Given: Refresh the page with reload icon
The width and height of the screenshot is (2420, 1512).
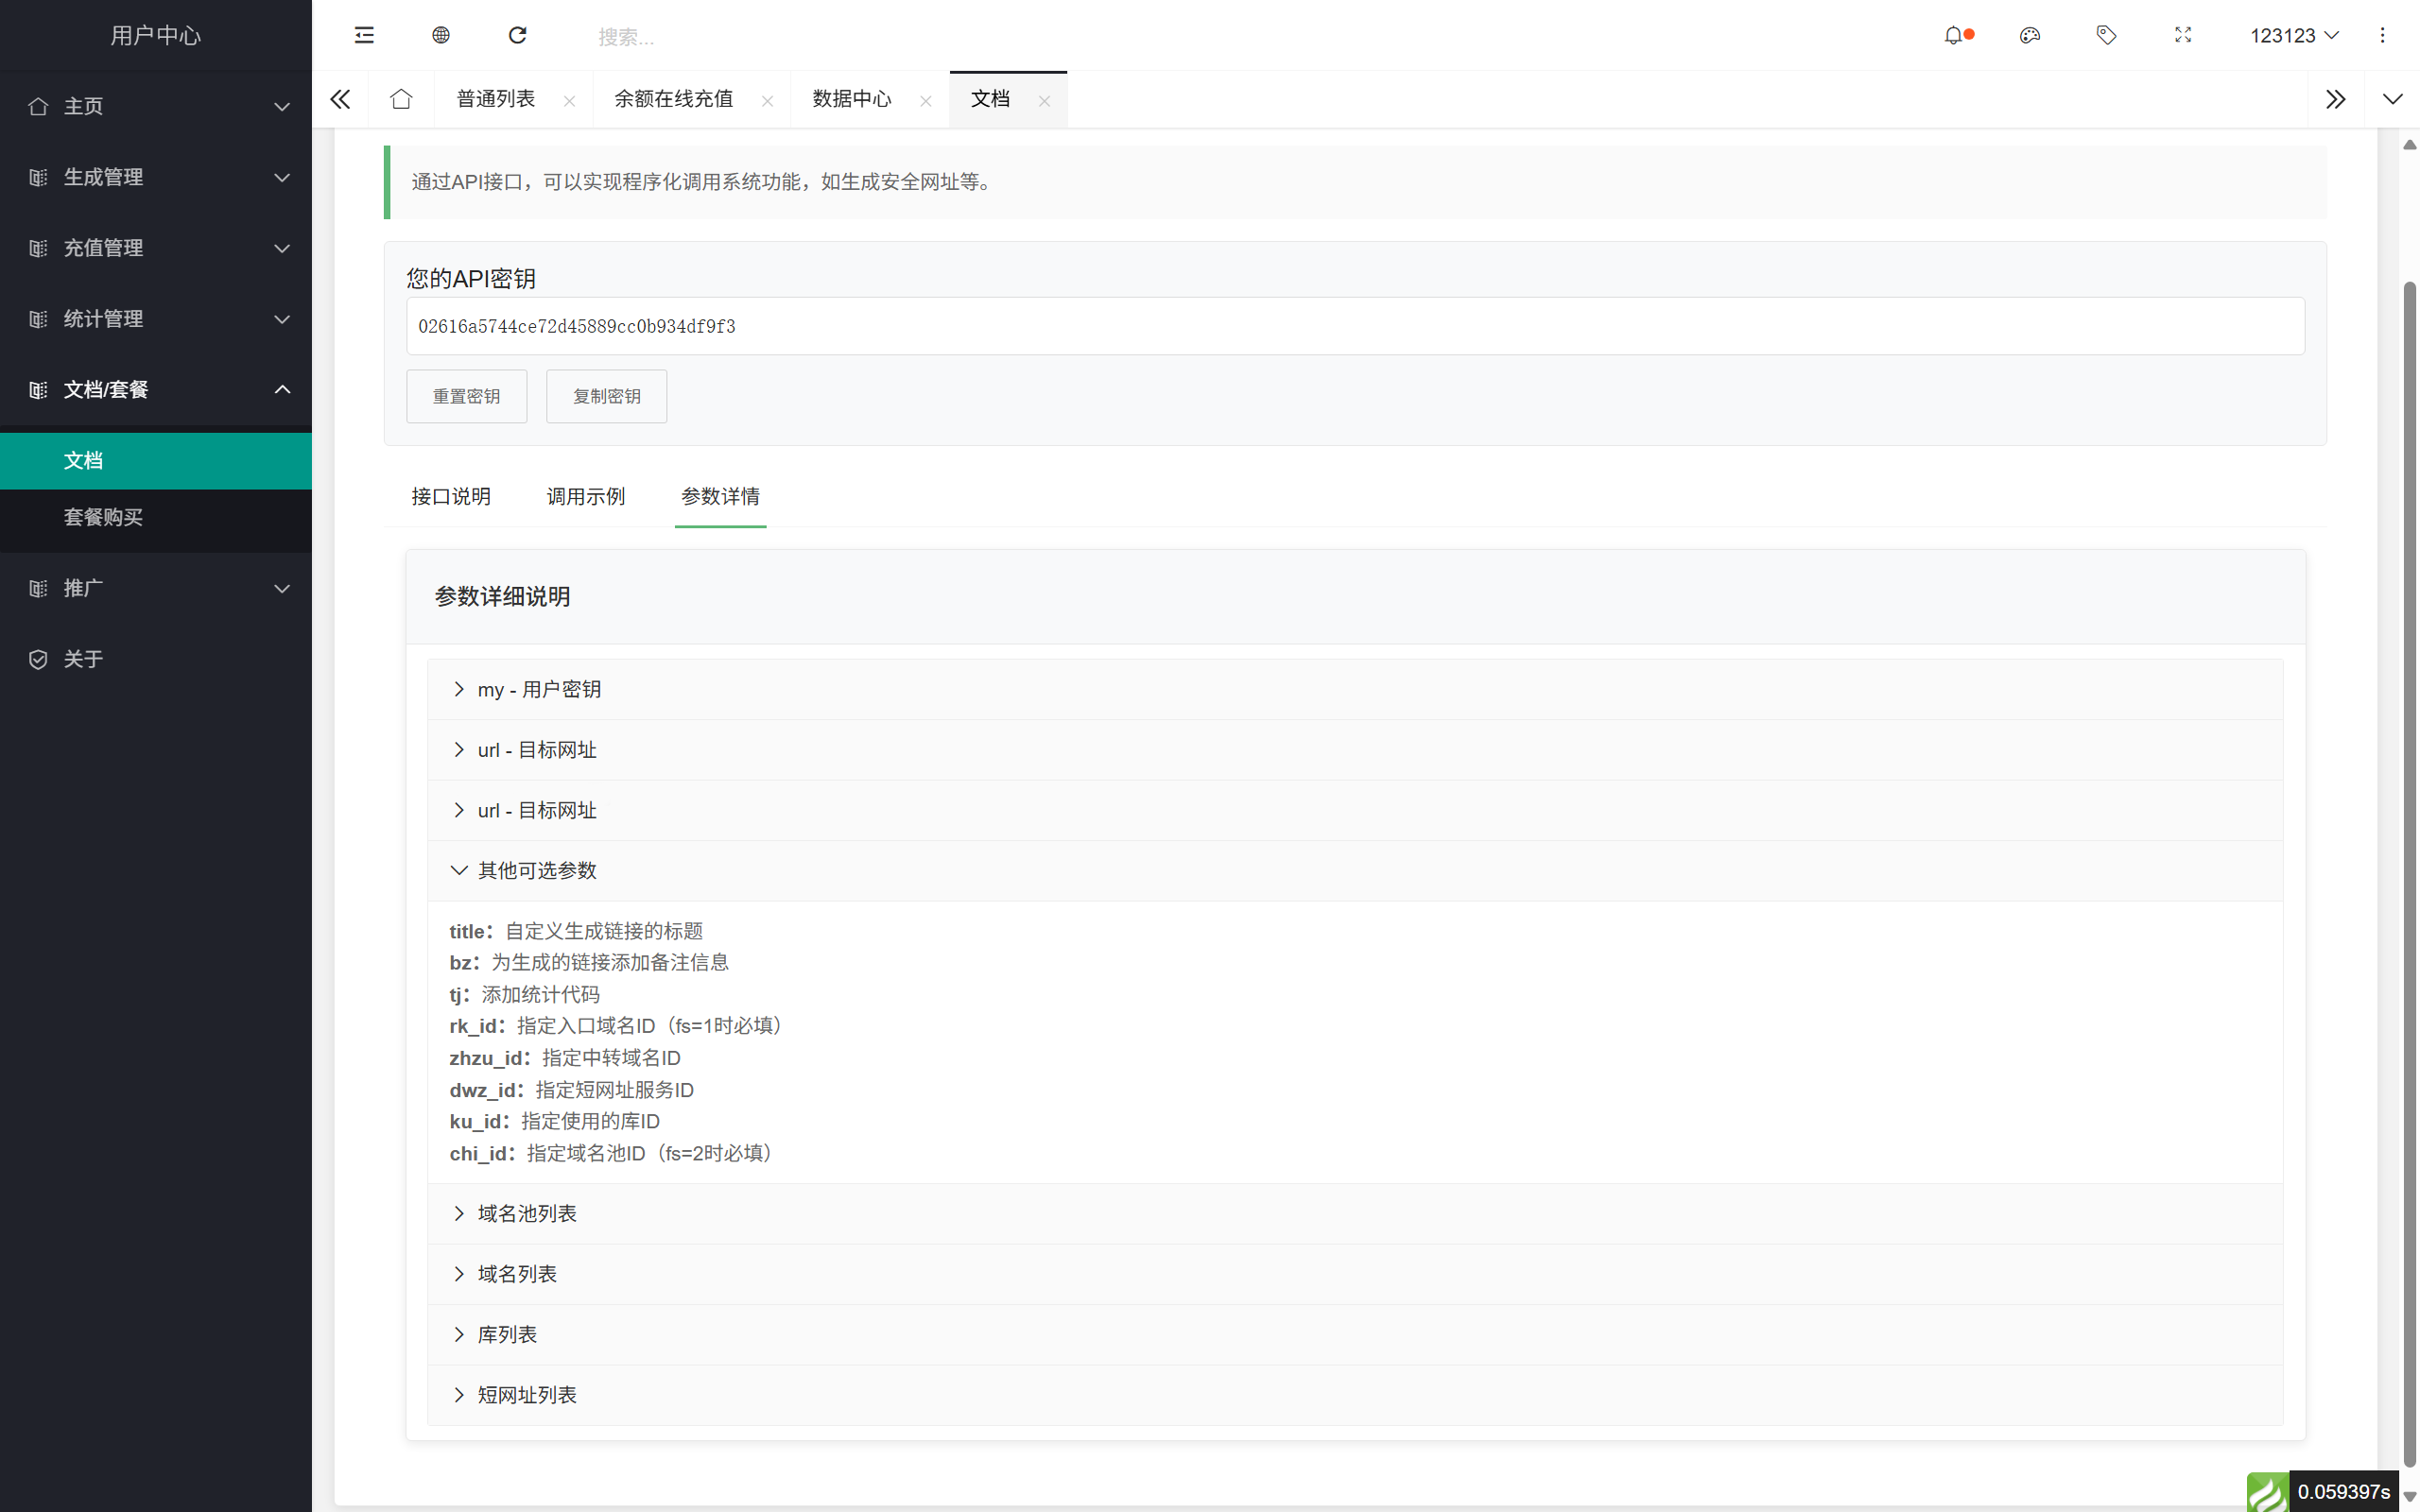Looking at the screenshot, I should point(517,35).
